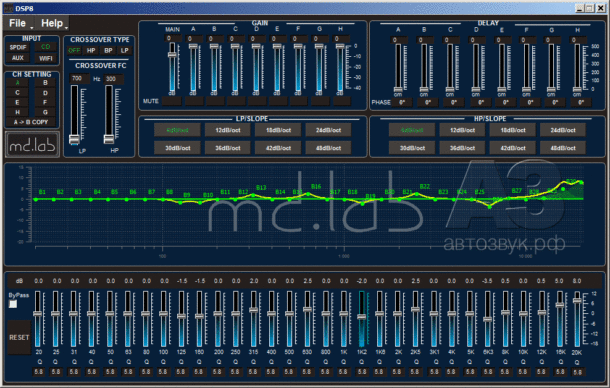Mute gain channel B
The width and height of the screenshot is (610, 388).
pyautogui.click(x=214, y=102)
